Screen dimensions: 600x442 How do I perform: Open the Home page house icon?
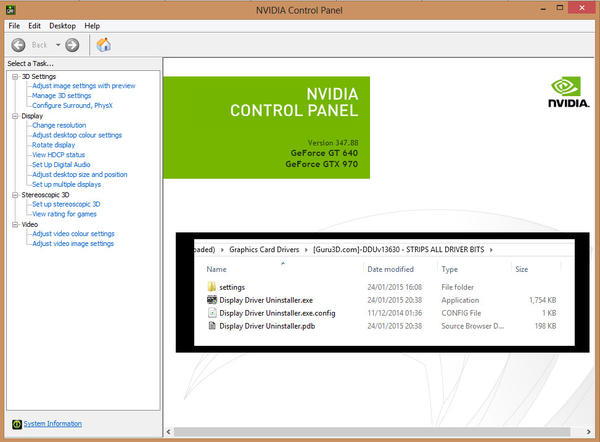(103, 45)
